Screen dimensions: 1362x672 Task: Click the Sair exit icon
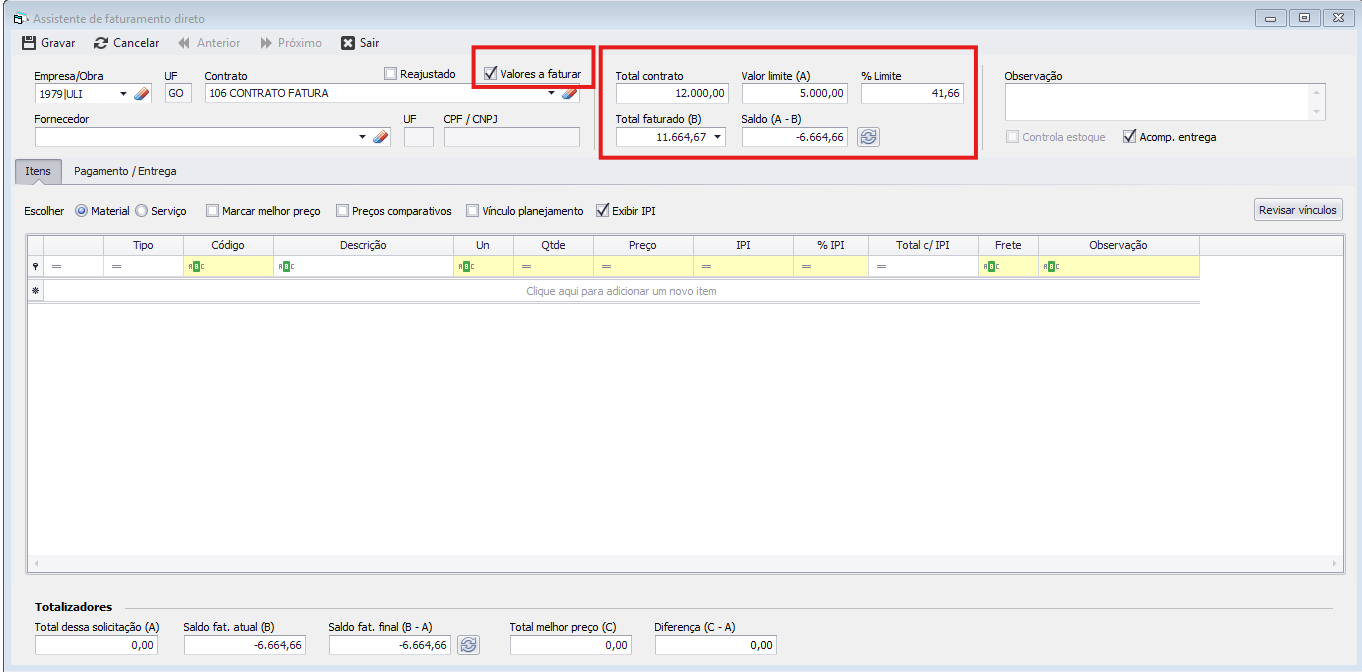point(348,43)
